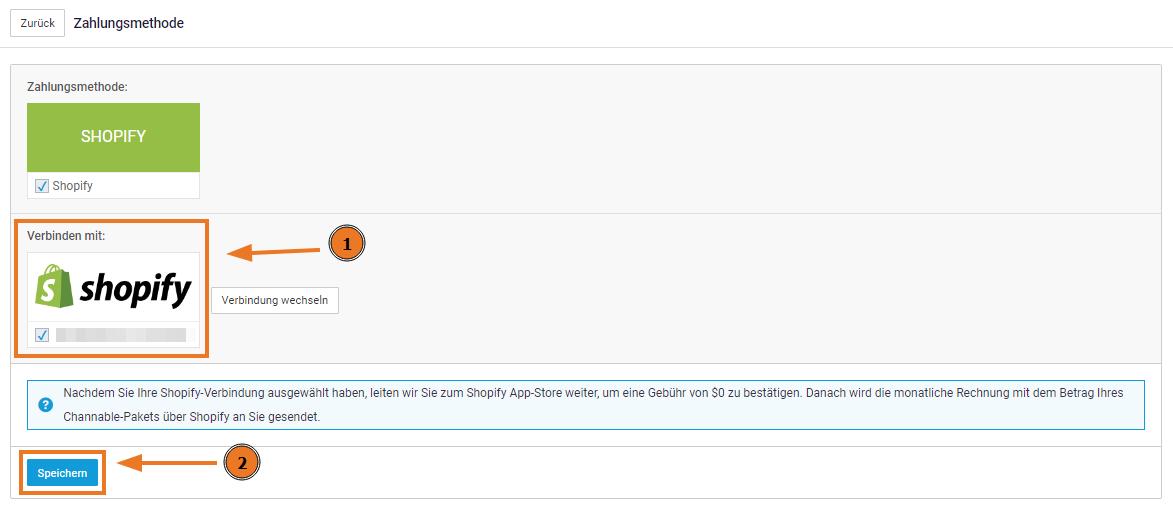The image size is (1173, 510).
Task: Click the 'Shopify' label beside the checkbox
Action: click(x=72, y=186)
